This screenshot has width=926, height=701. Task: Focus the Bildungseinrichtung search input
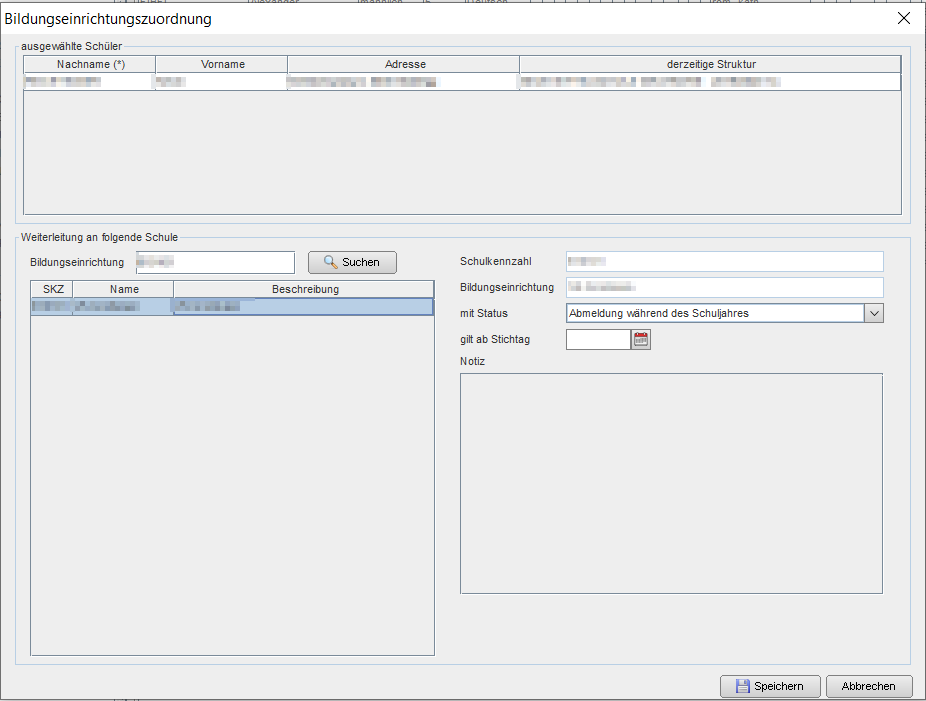(x=215, y=262)
